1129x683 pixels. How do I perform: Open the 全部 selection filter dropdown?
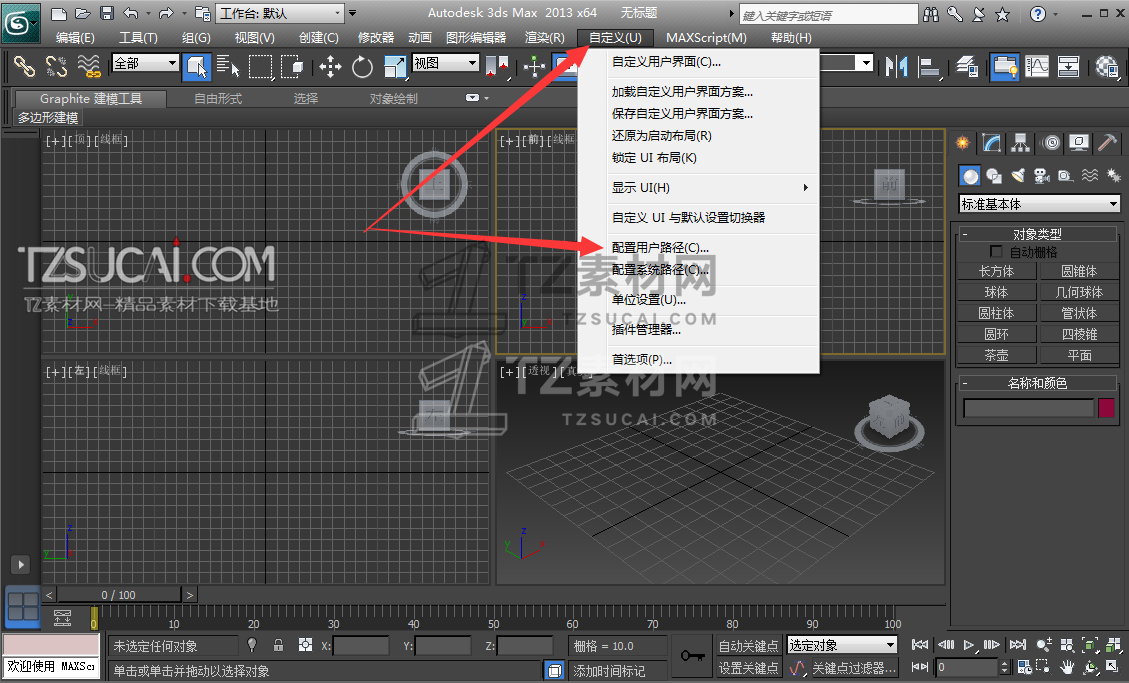click(x=145, y=63)
